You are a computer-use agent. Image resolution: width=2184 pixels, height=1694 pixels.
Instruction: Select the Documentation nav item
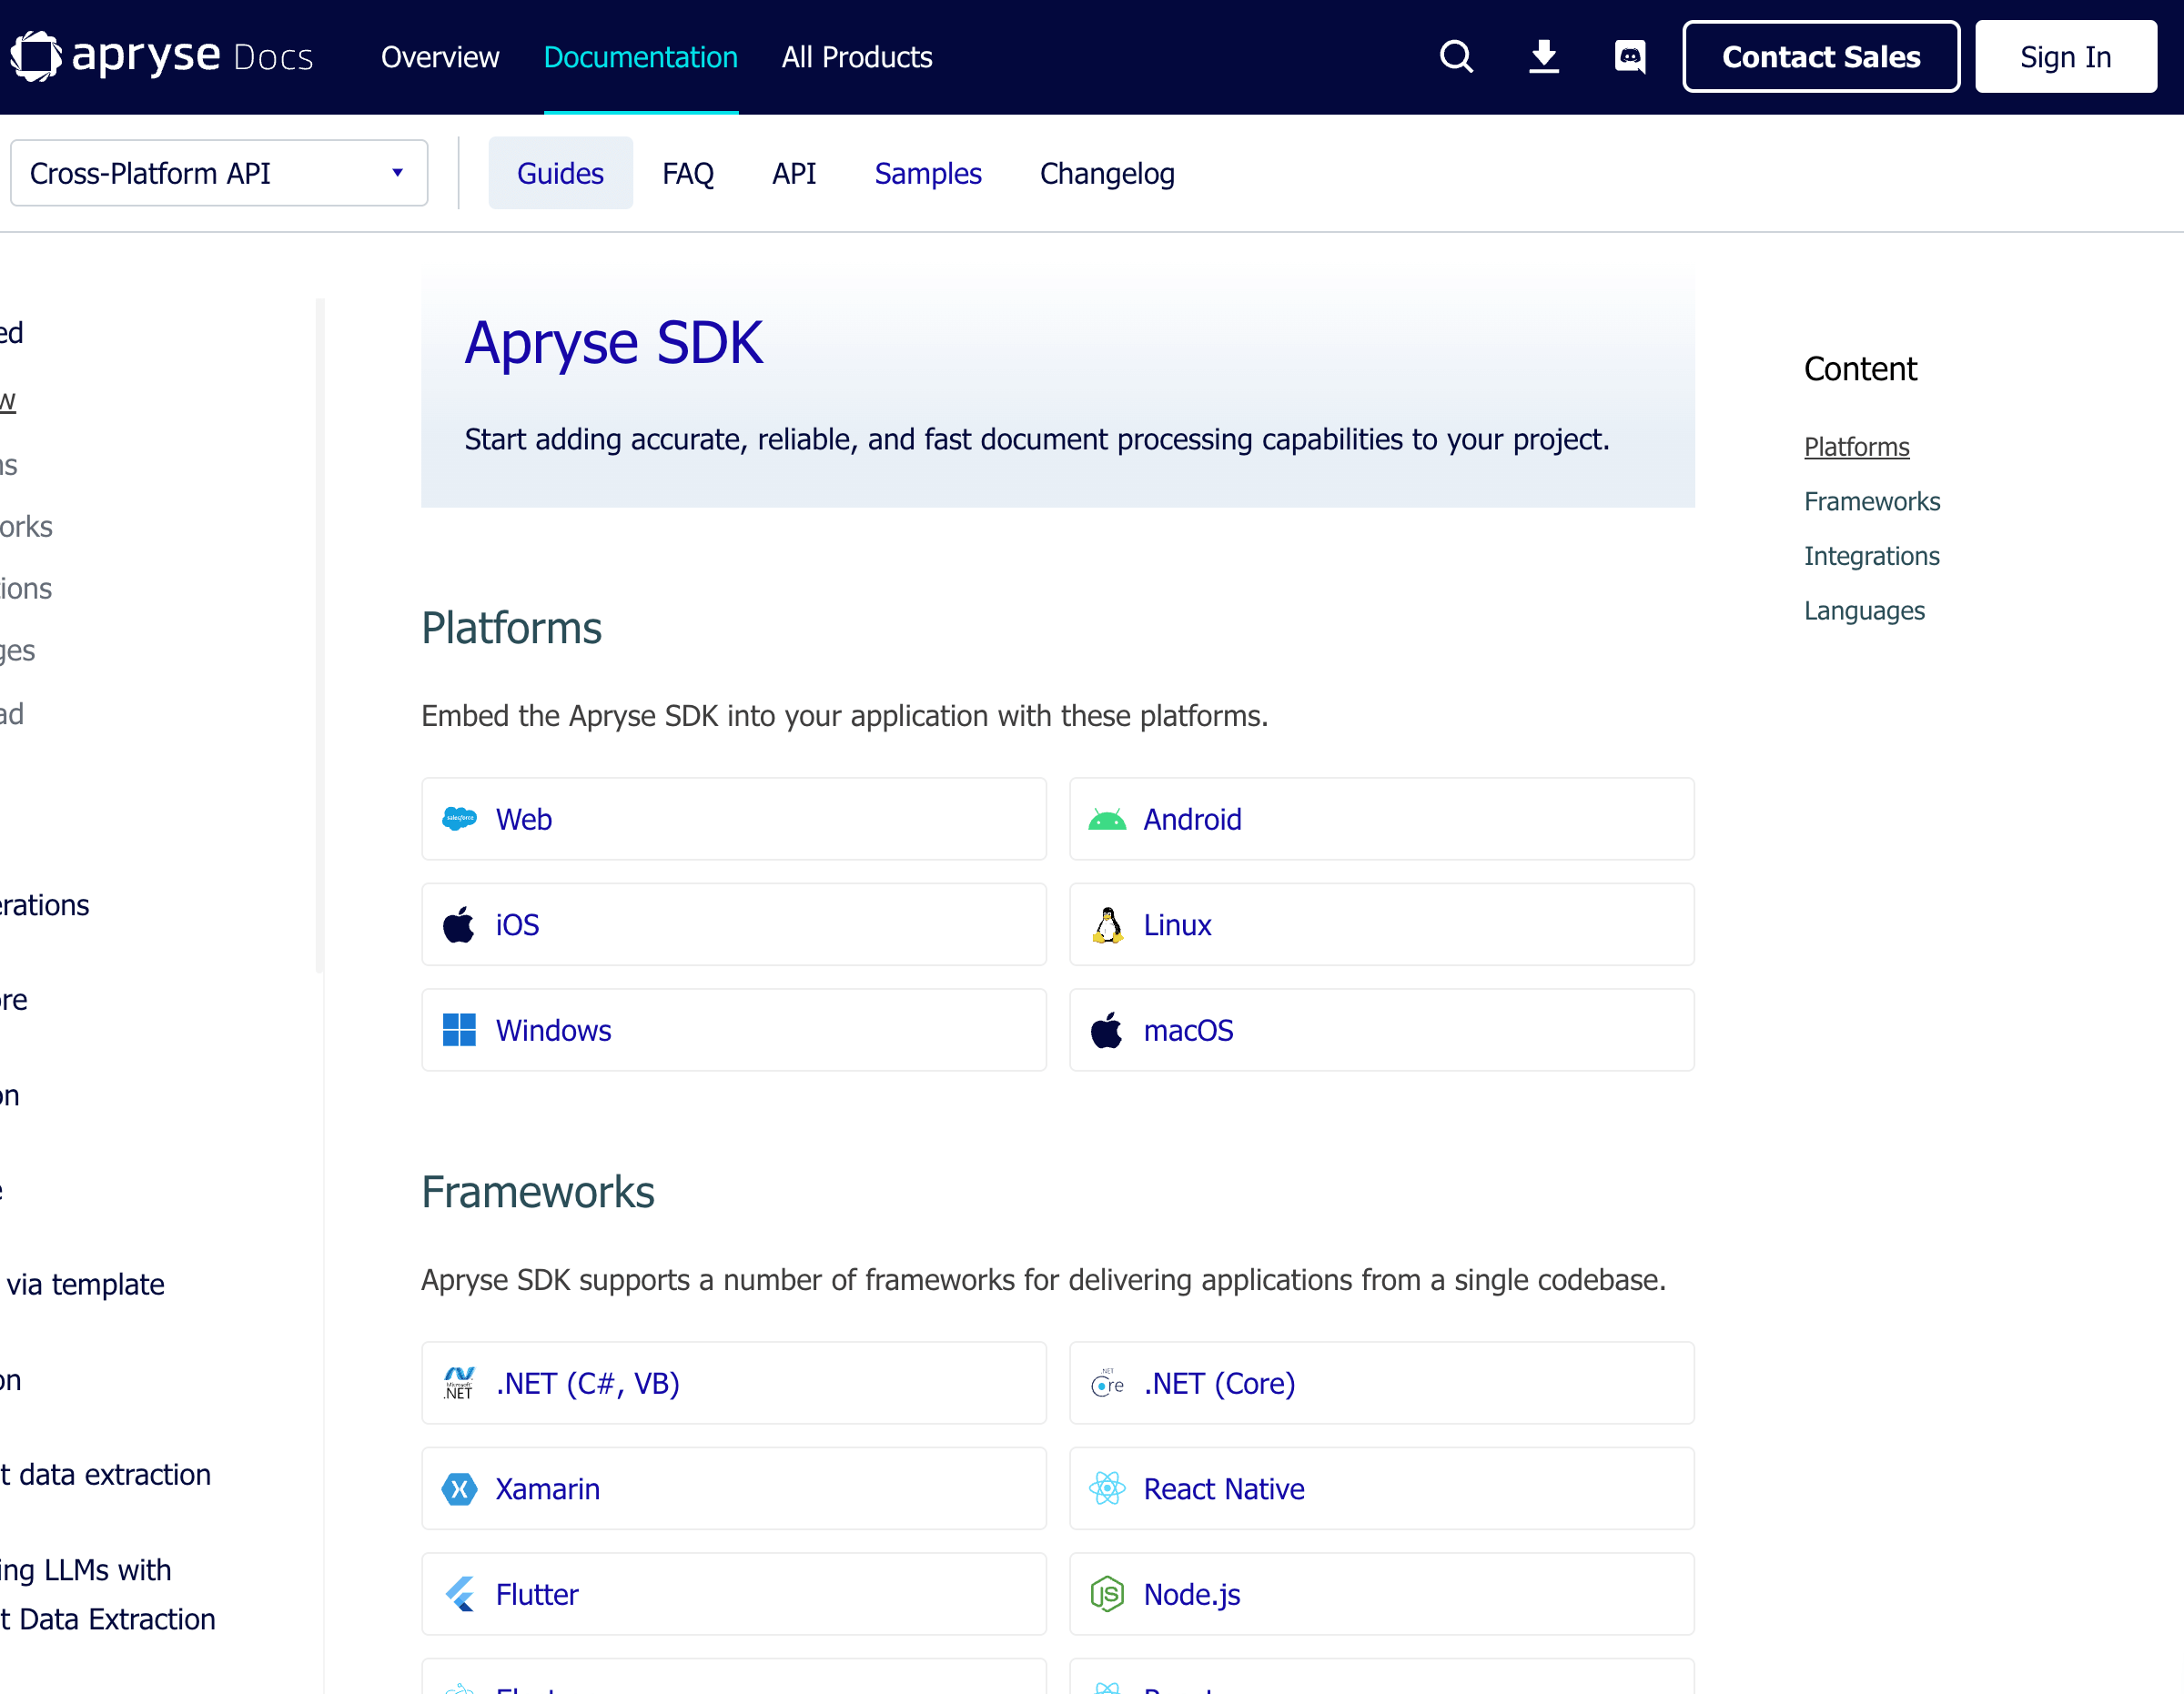641,57
